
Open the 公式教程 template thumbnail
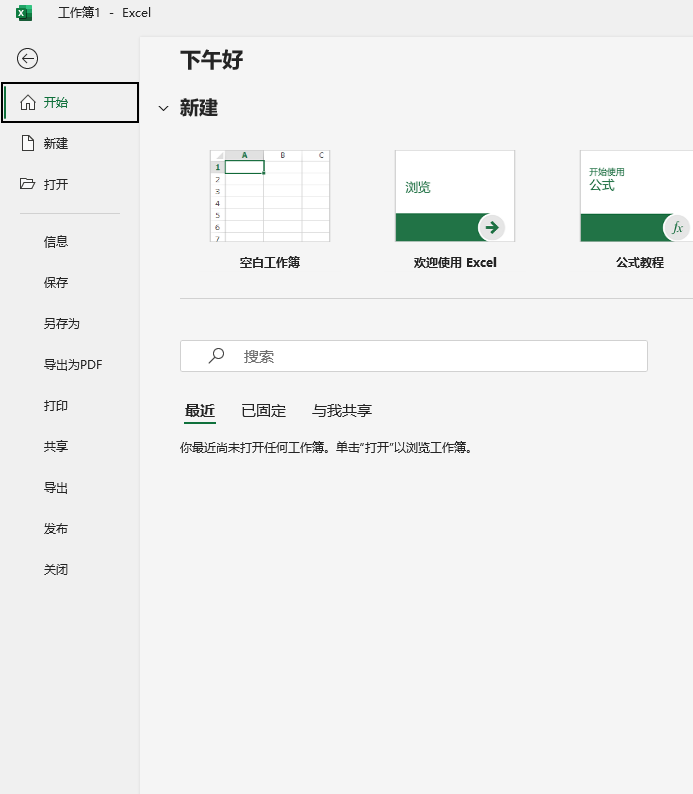[x=637, y=196]
